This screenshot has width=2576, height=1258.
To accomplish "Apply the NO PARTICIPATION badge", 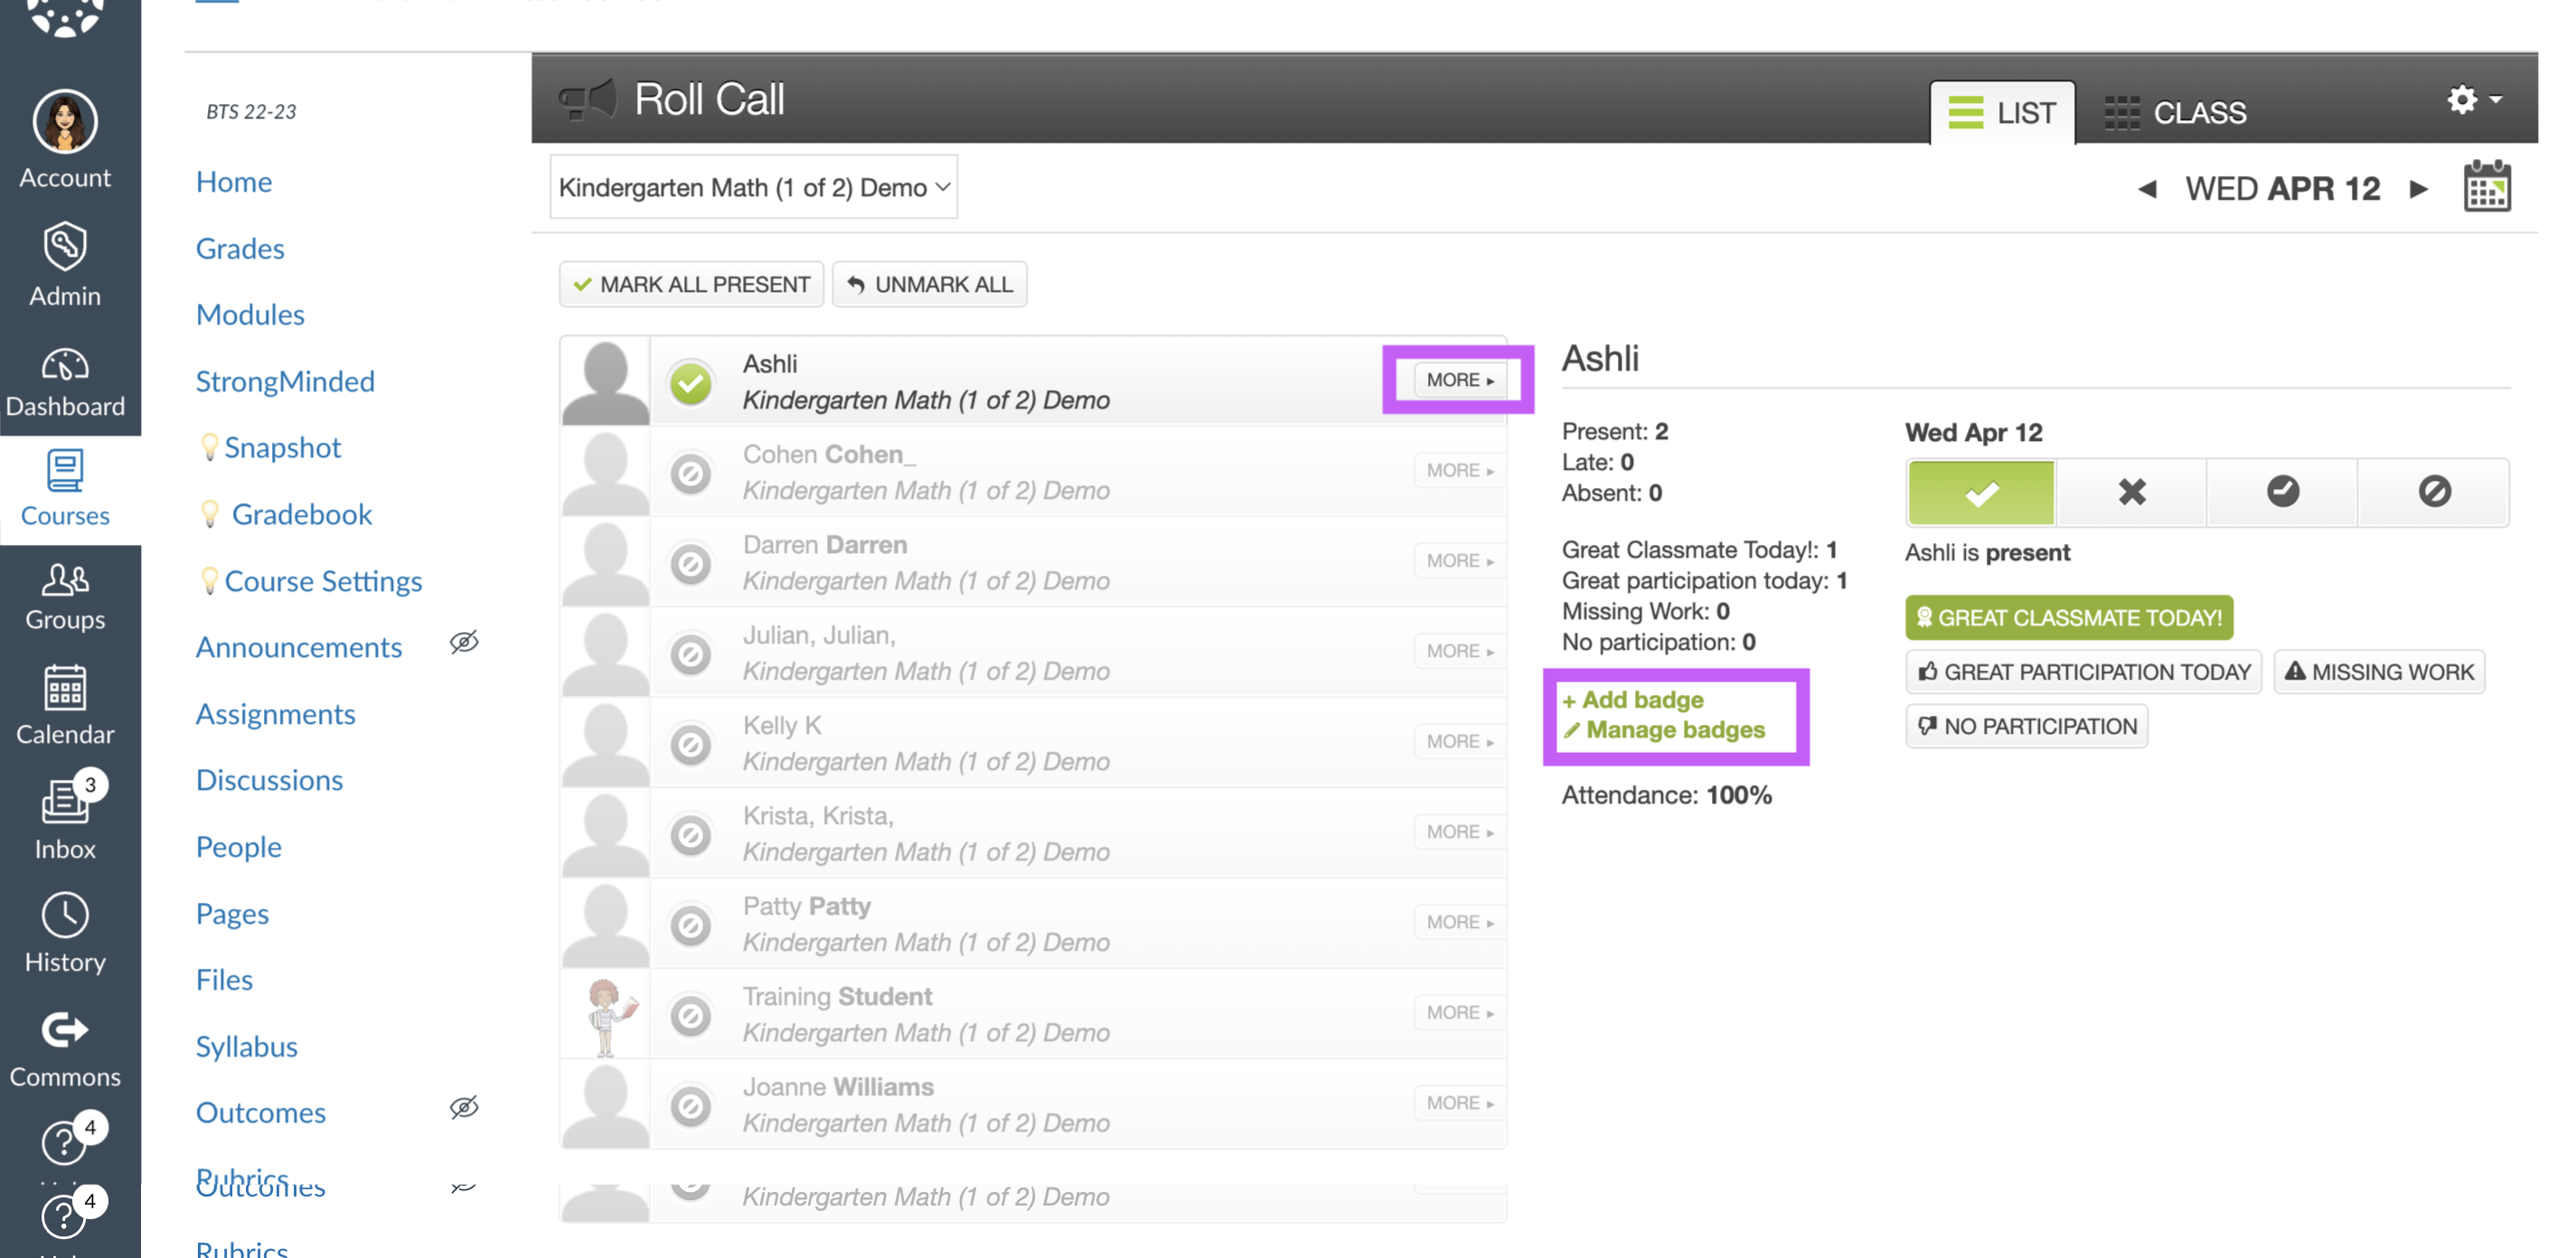I will (2026, 725).
